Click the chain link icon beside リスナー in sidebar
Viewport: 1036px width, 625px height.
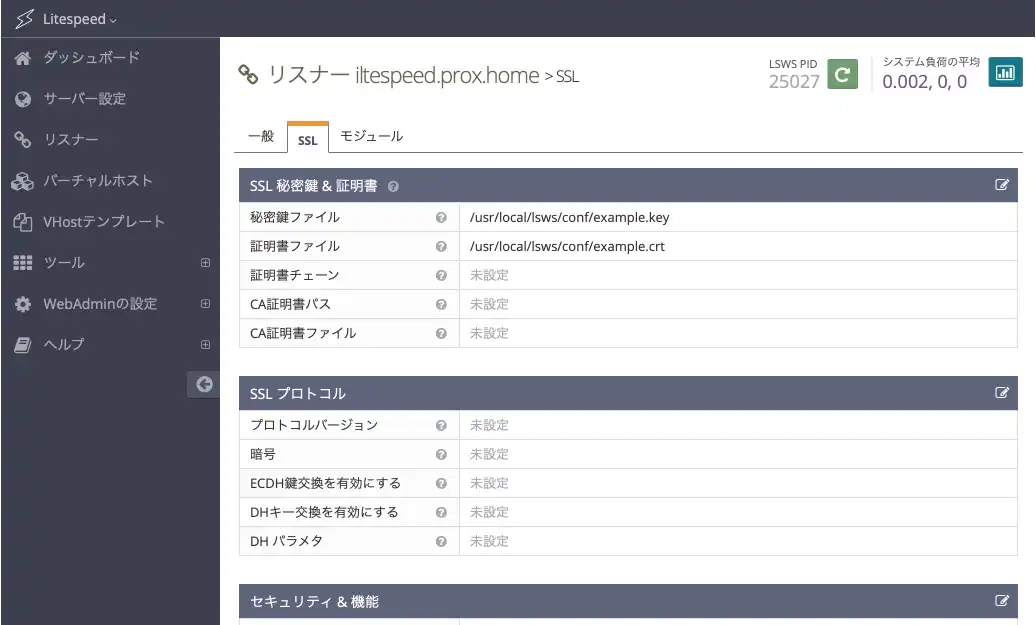tap(22, 139)
